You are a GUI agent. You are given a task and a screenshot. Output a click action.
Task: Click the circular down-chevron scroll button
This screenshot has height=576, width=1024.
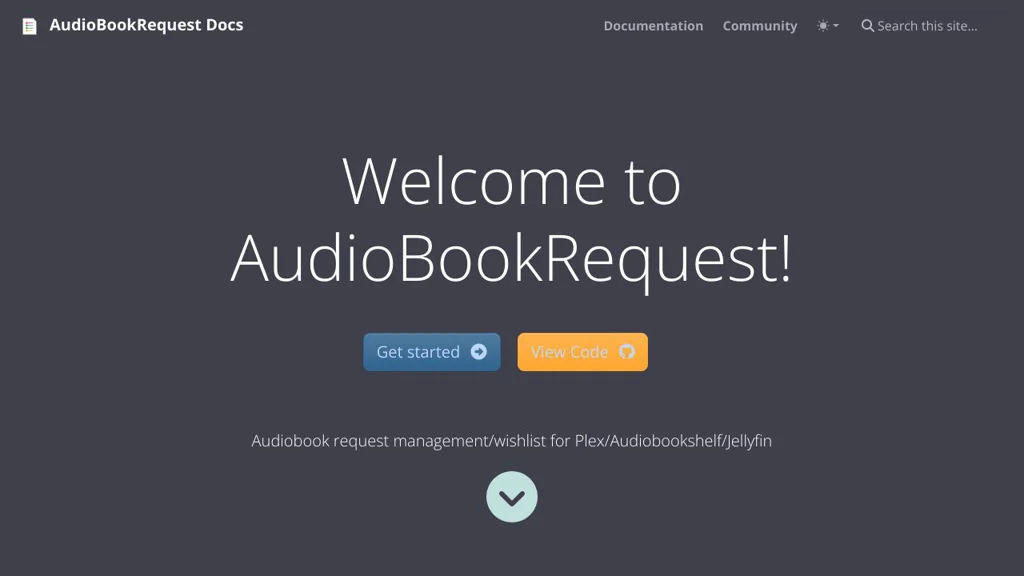[x=512, y=497]
